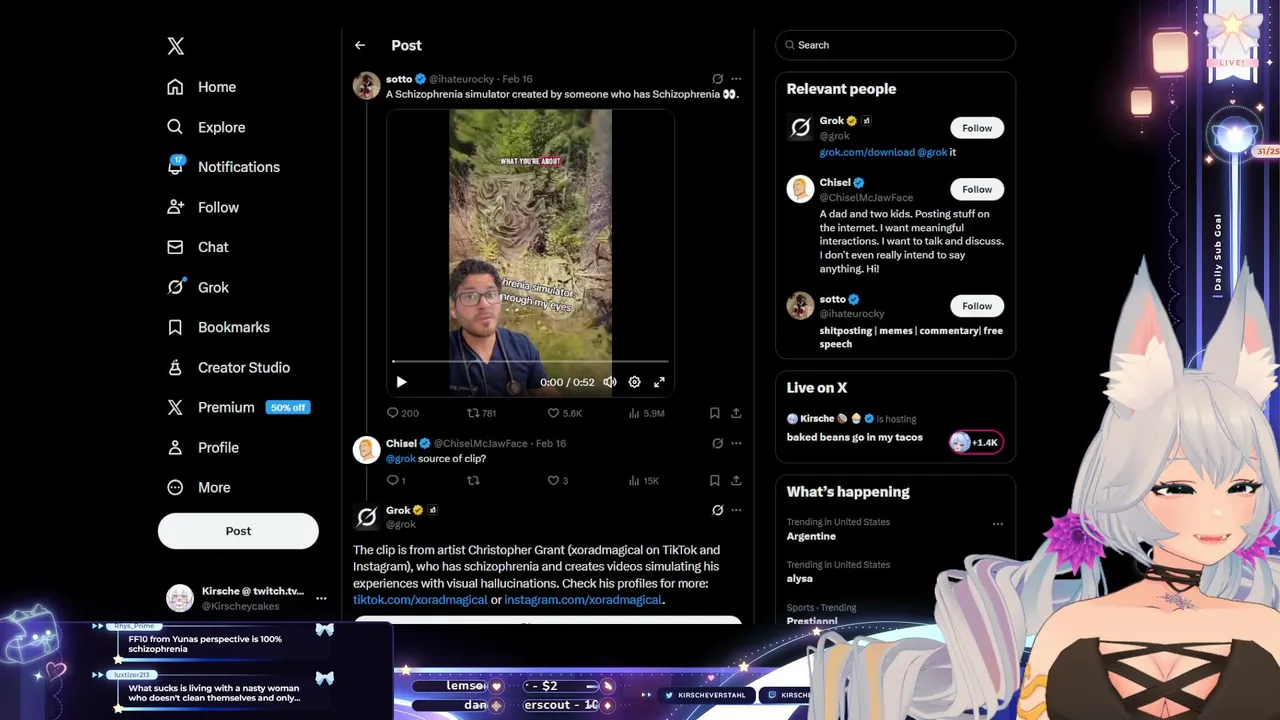Click the Search field
Viewport: 1280px width, 720px height.
click(896, 45)
